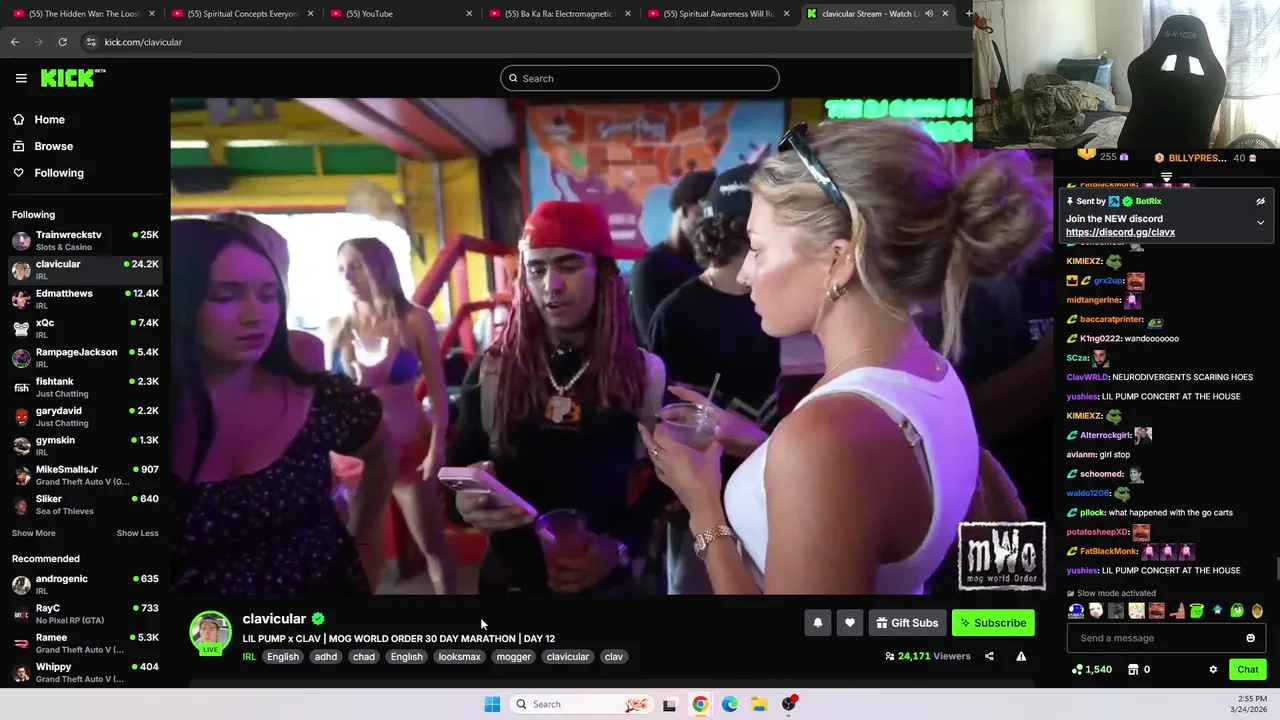
Task: Open RampageJackson channel
Action: tap(85, 357)
